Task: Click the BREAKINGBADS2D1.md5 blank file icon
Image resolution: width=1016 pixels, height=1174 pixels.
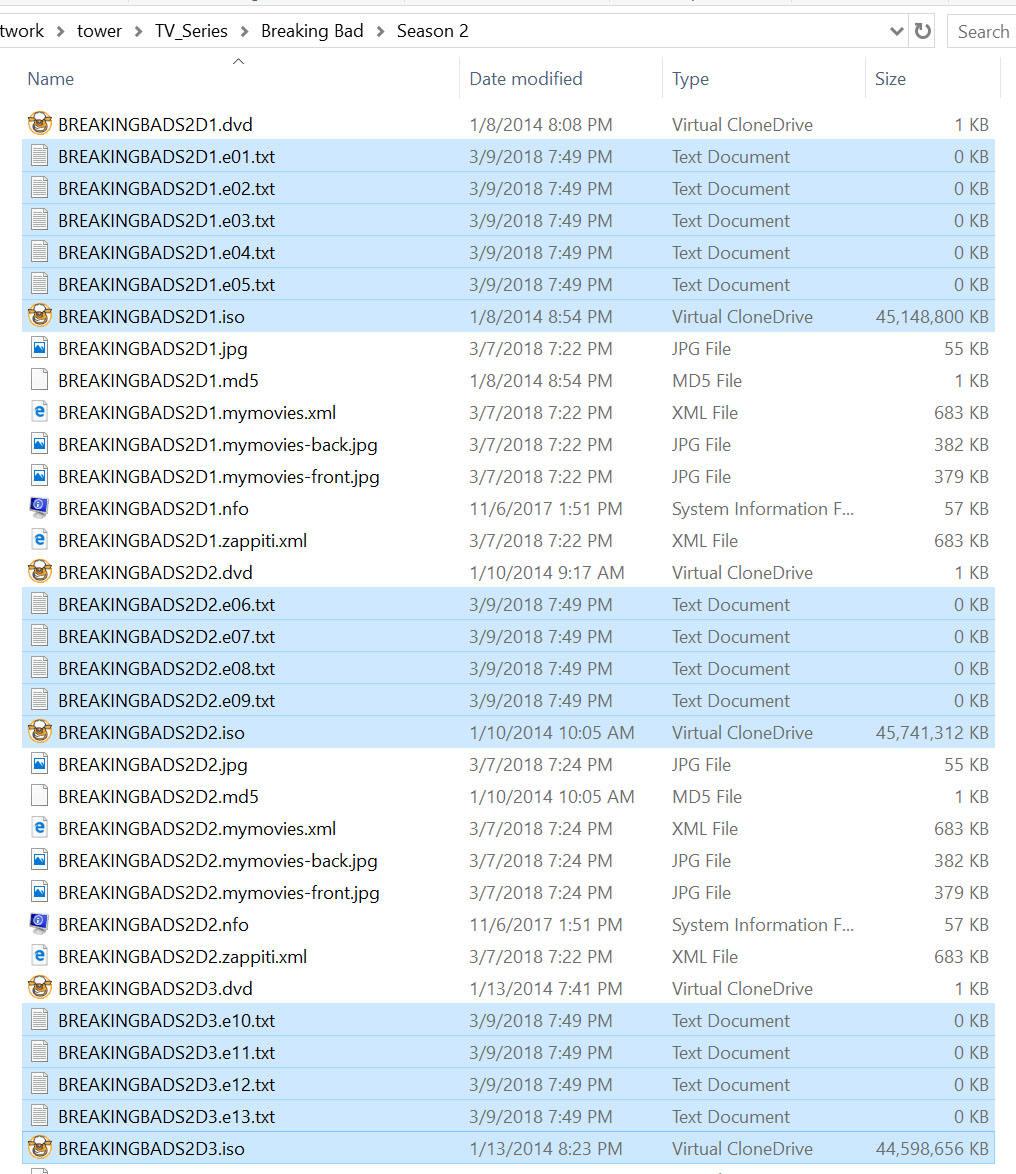Action: 40,380
